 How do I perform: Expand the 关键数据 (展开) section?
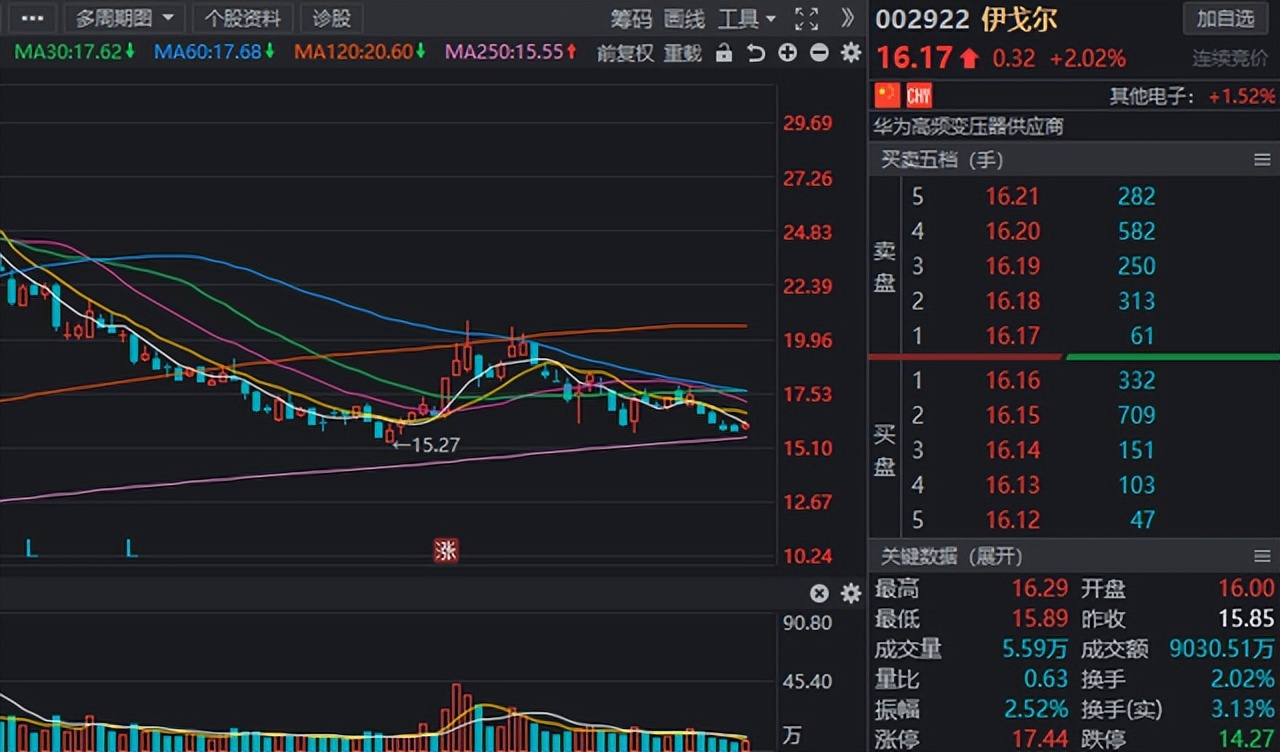click(x=951, y=557)
